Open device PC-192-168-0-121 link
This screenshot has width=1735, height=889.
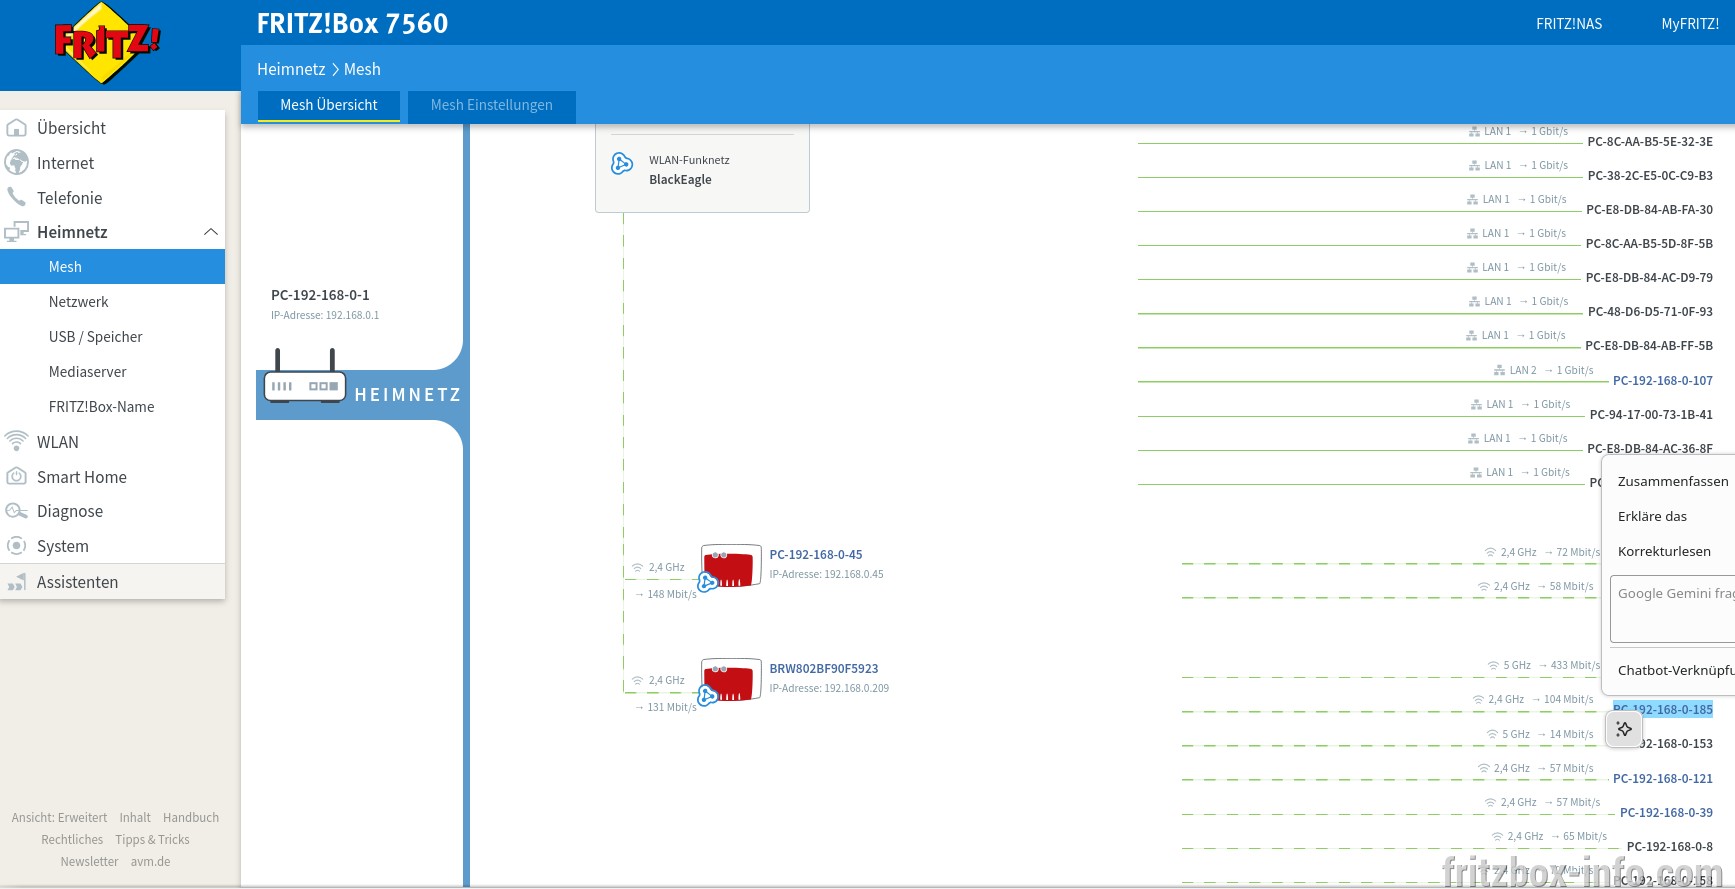(x=1663, y=779)
